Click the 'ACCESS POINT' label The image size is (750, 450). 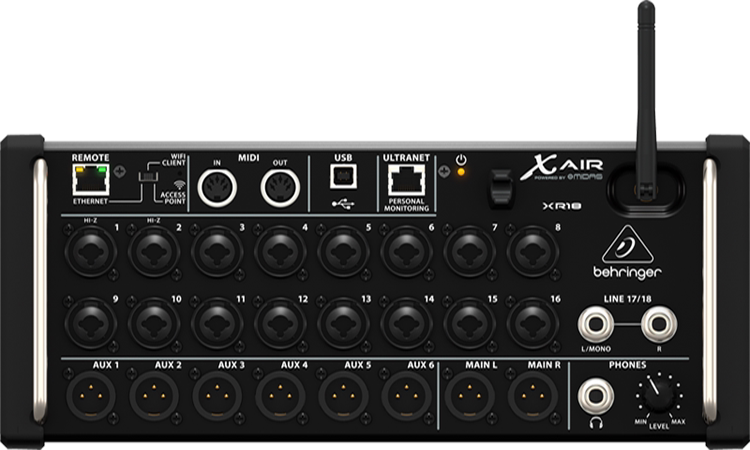(x=173, y=198)
